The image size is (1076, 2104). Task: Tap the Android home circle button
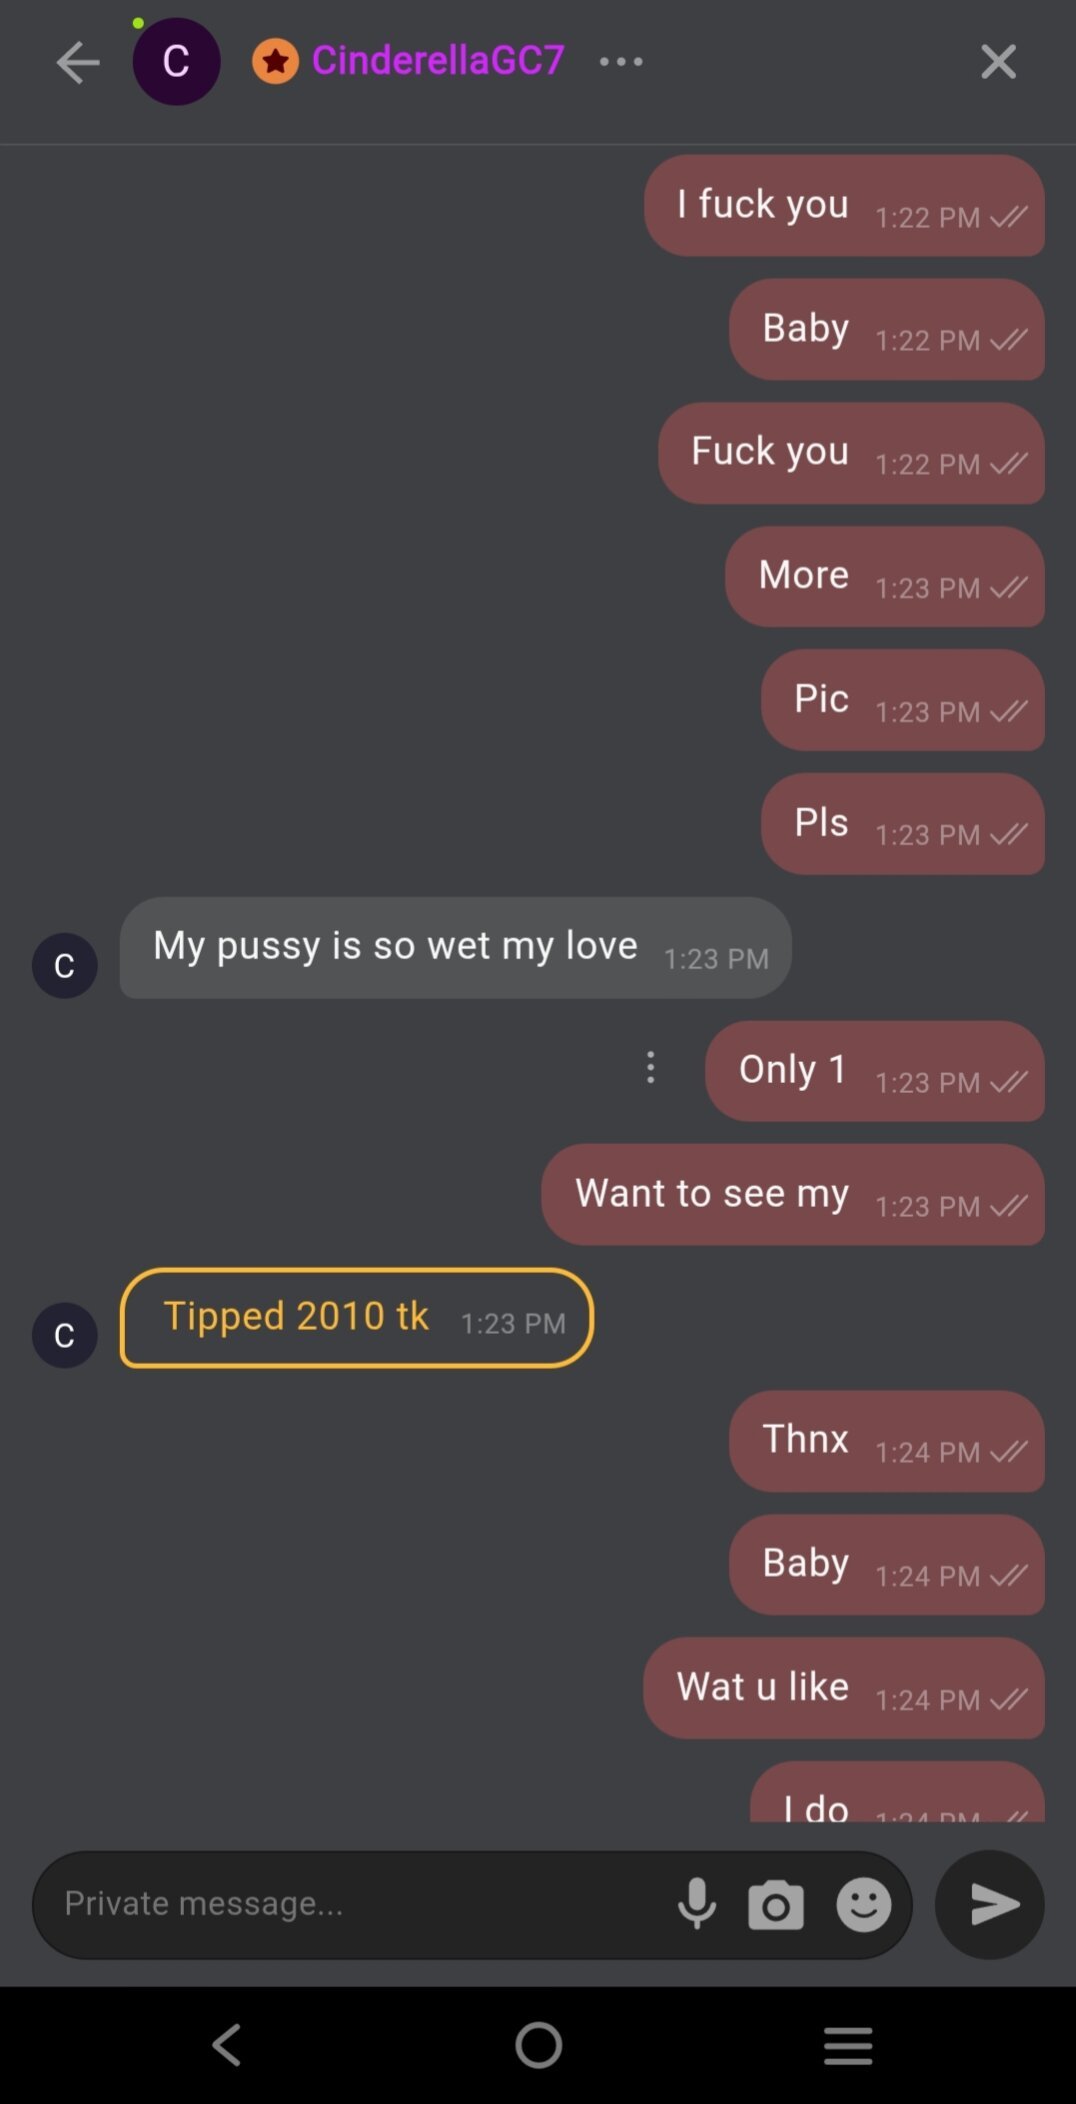click(x=539, y=2045)
